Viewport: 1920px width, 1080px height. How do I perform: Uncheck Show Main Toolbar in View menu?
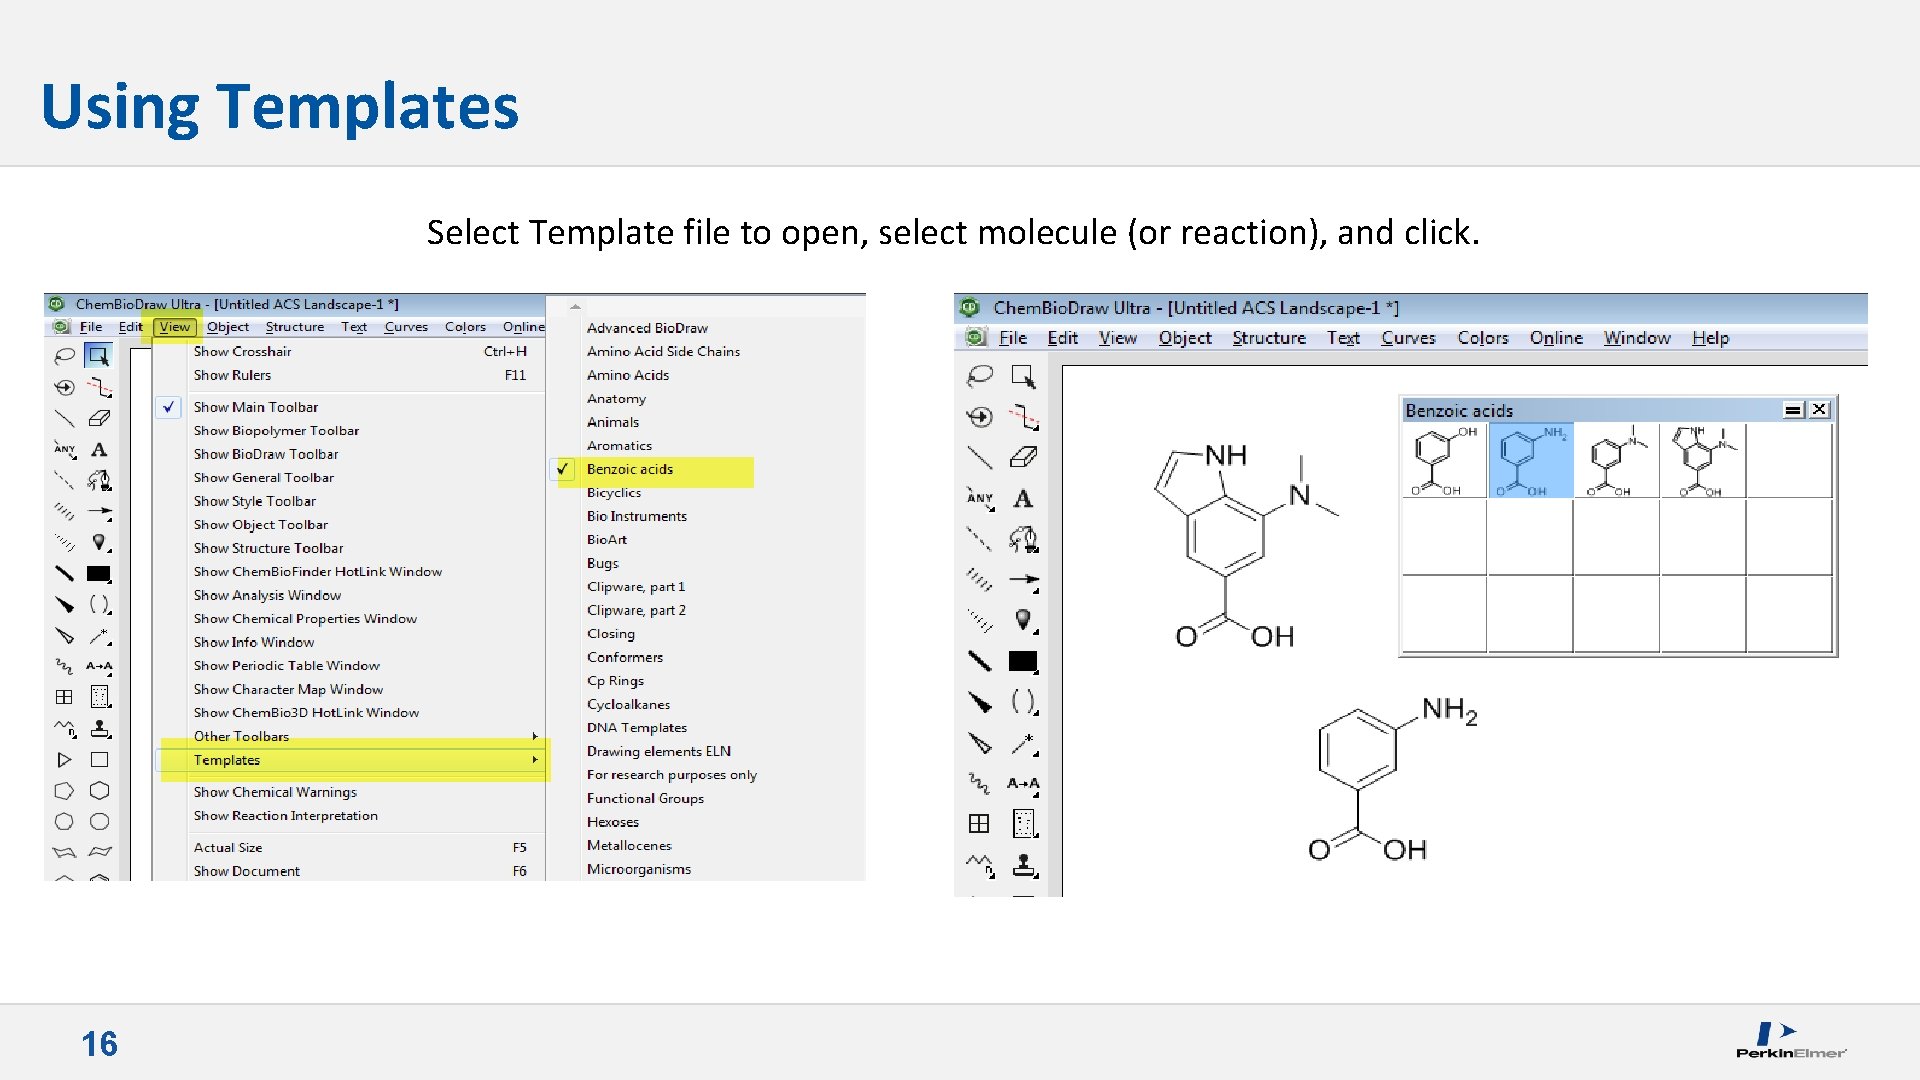[x=350, y=407]
